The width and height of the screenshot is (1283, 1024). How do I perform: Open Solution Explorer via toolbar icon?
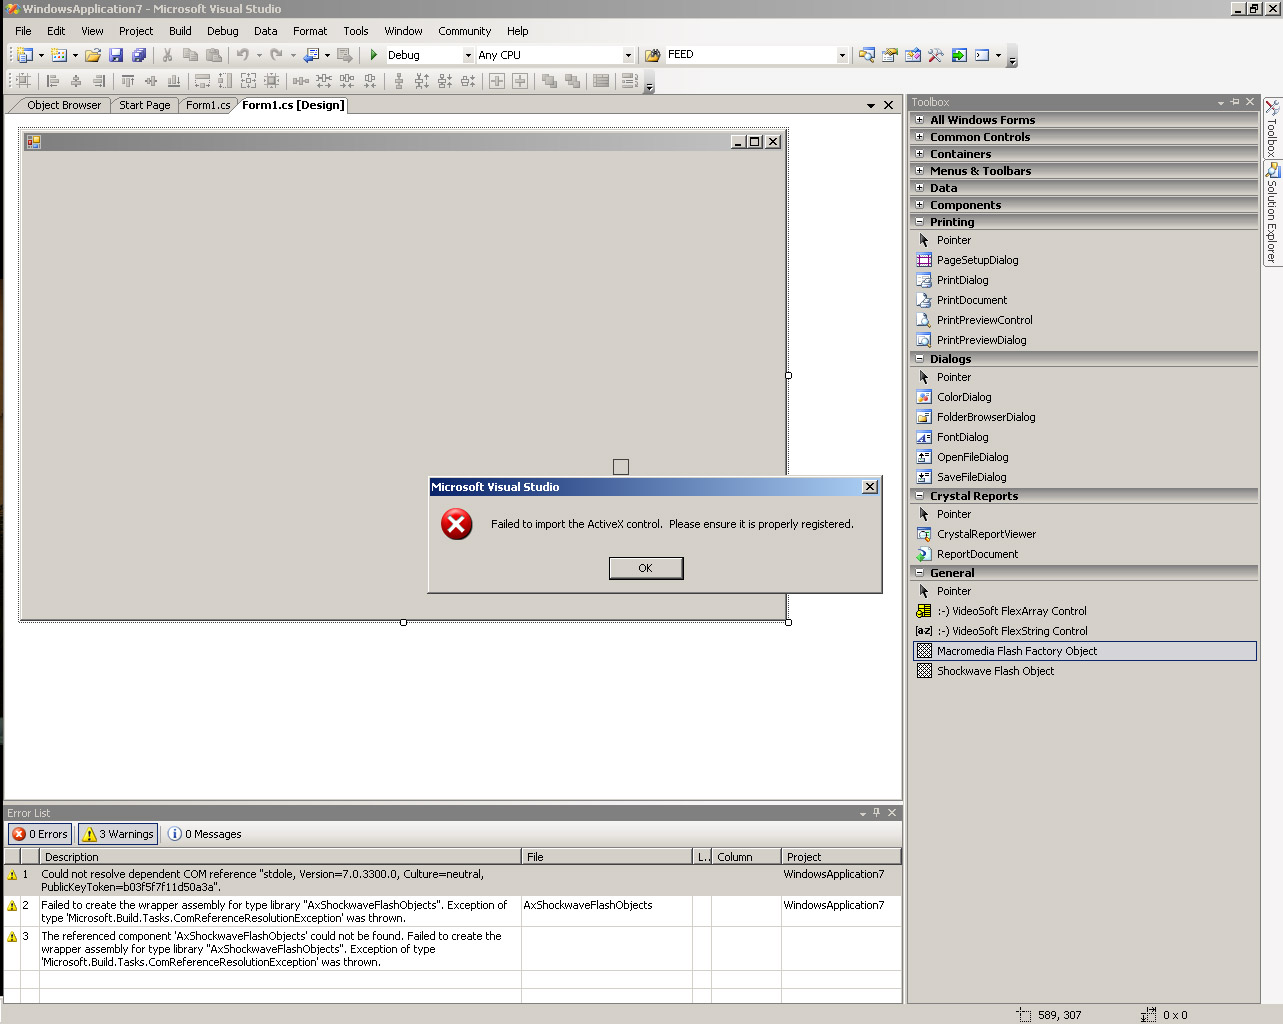(x=867, y=55)
